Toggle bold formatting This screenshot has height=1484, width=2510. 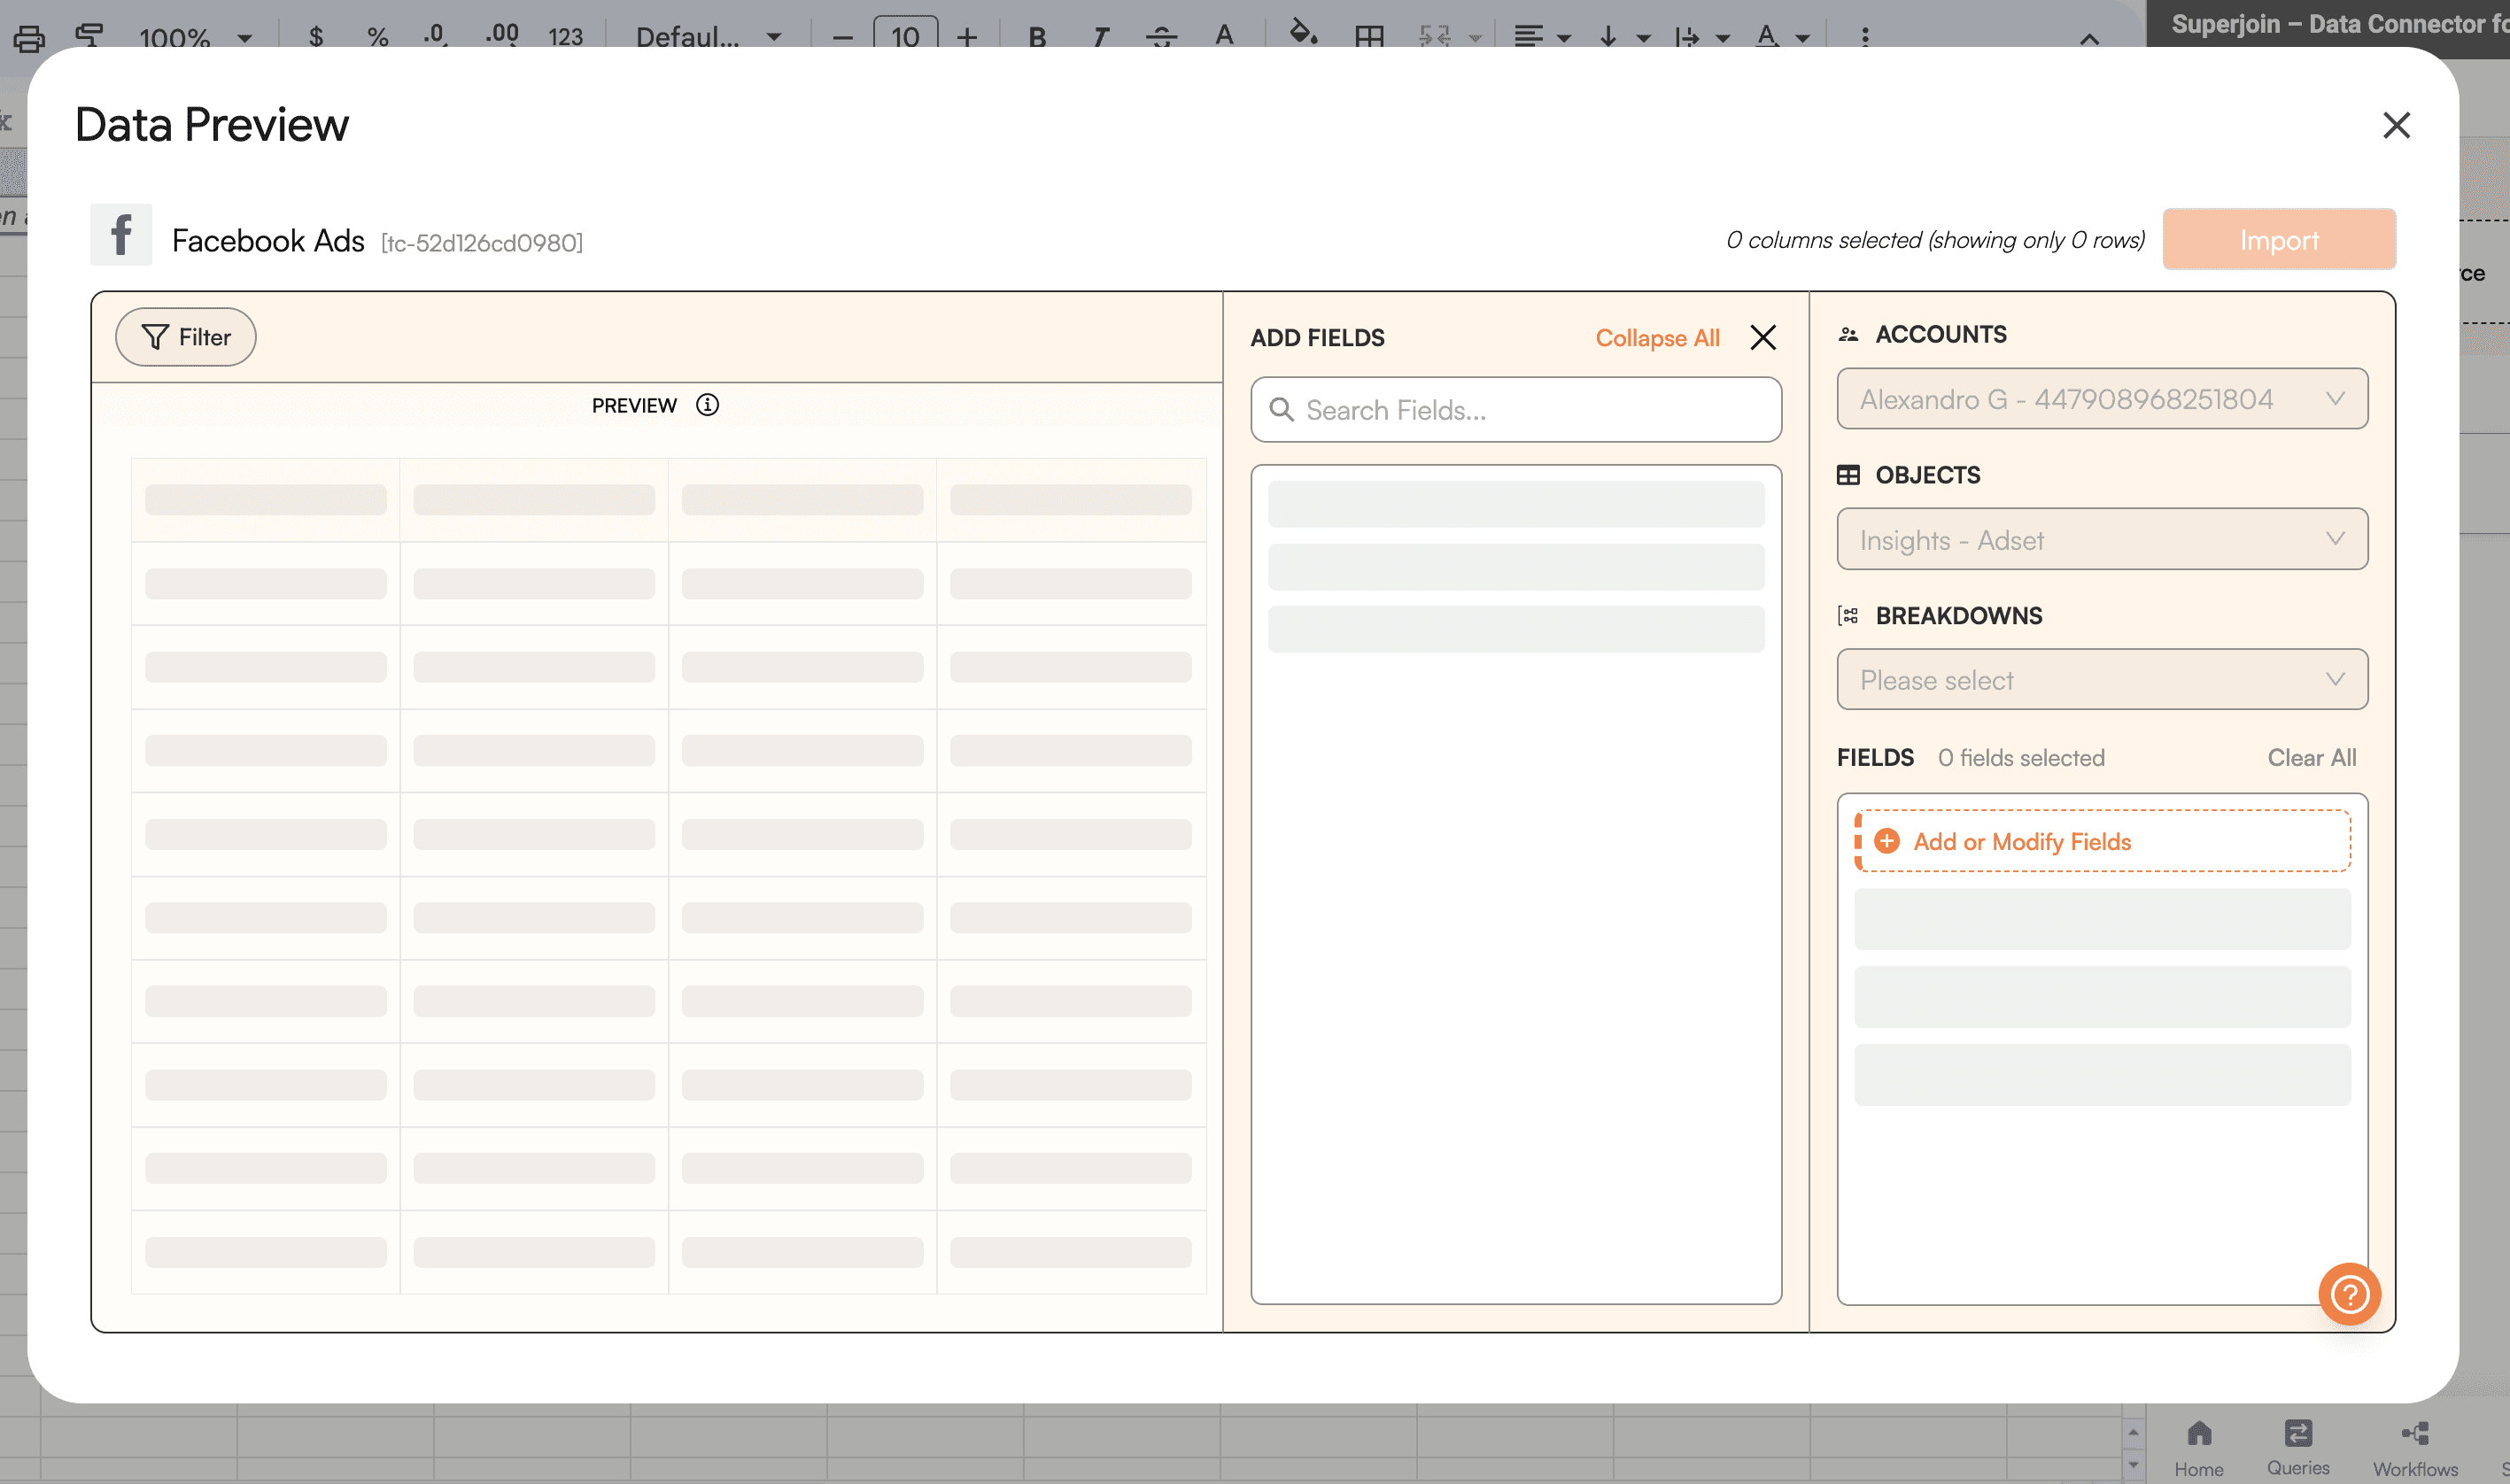point(1037,38)
